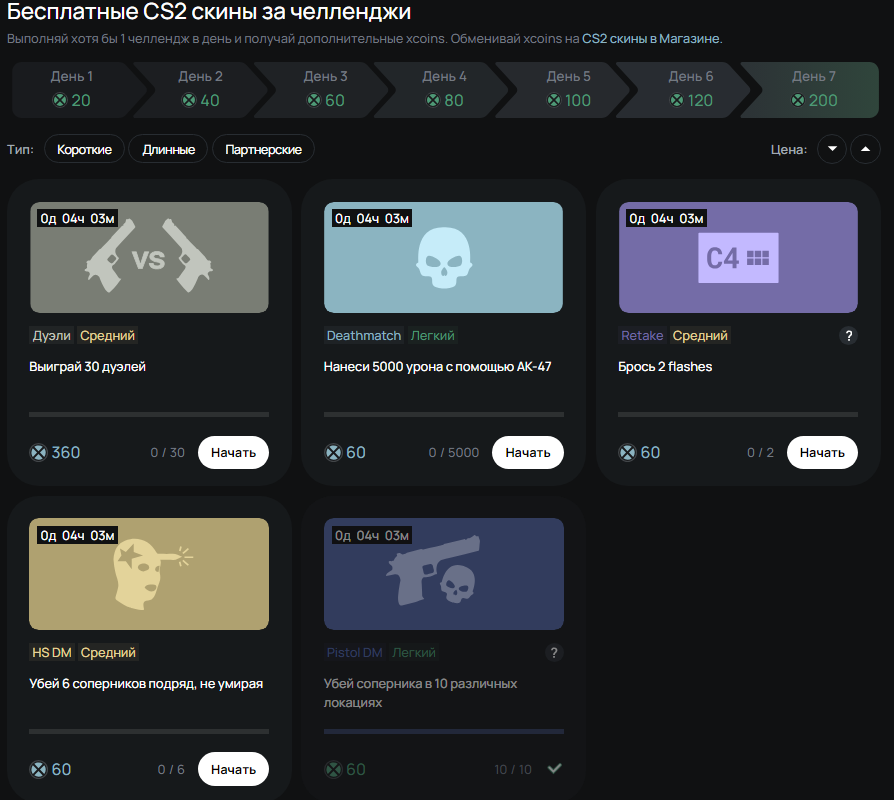Click xcoin icon in День 3 step
This screenshot has height=800, width=894.
click(314, 100)
